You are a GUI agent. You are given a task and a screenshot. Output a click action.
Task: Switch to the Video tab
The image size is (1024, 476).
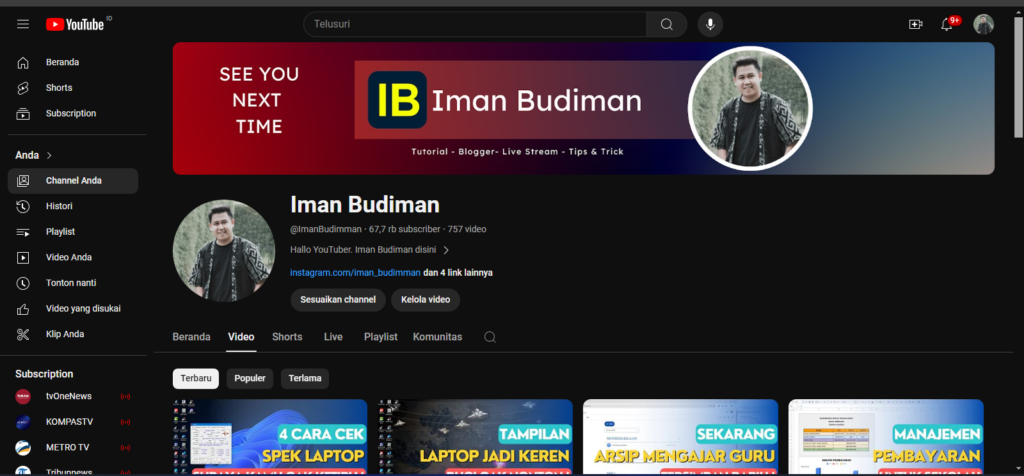(x=241, y=337)
